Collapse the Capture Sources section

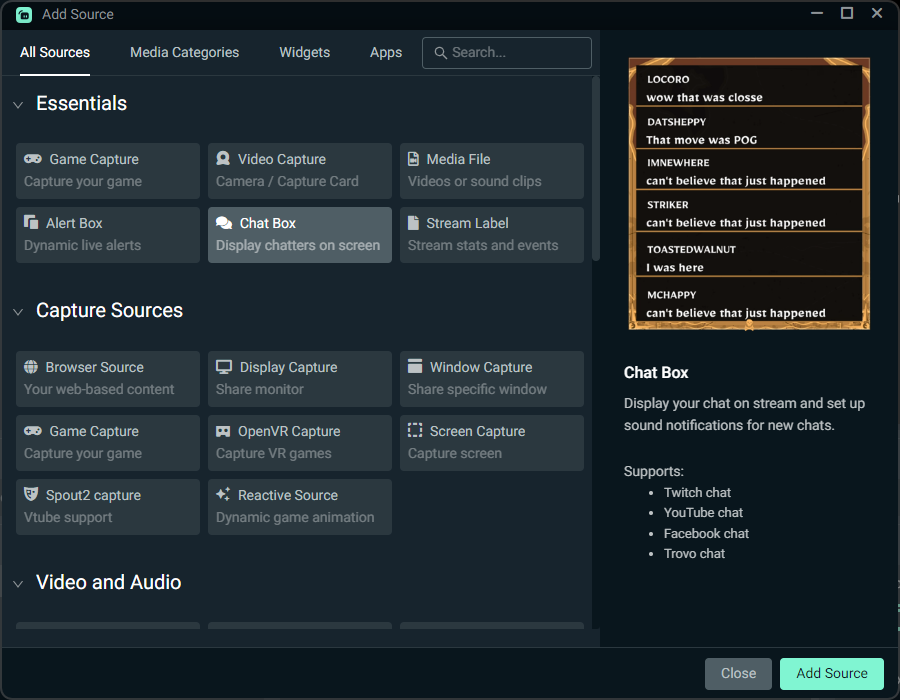tap(17, 311)
